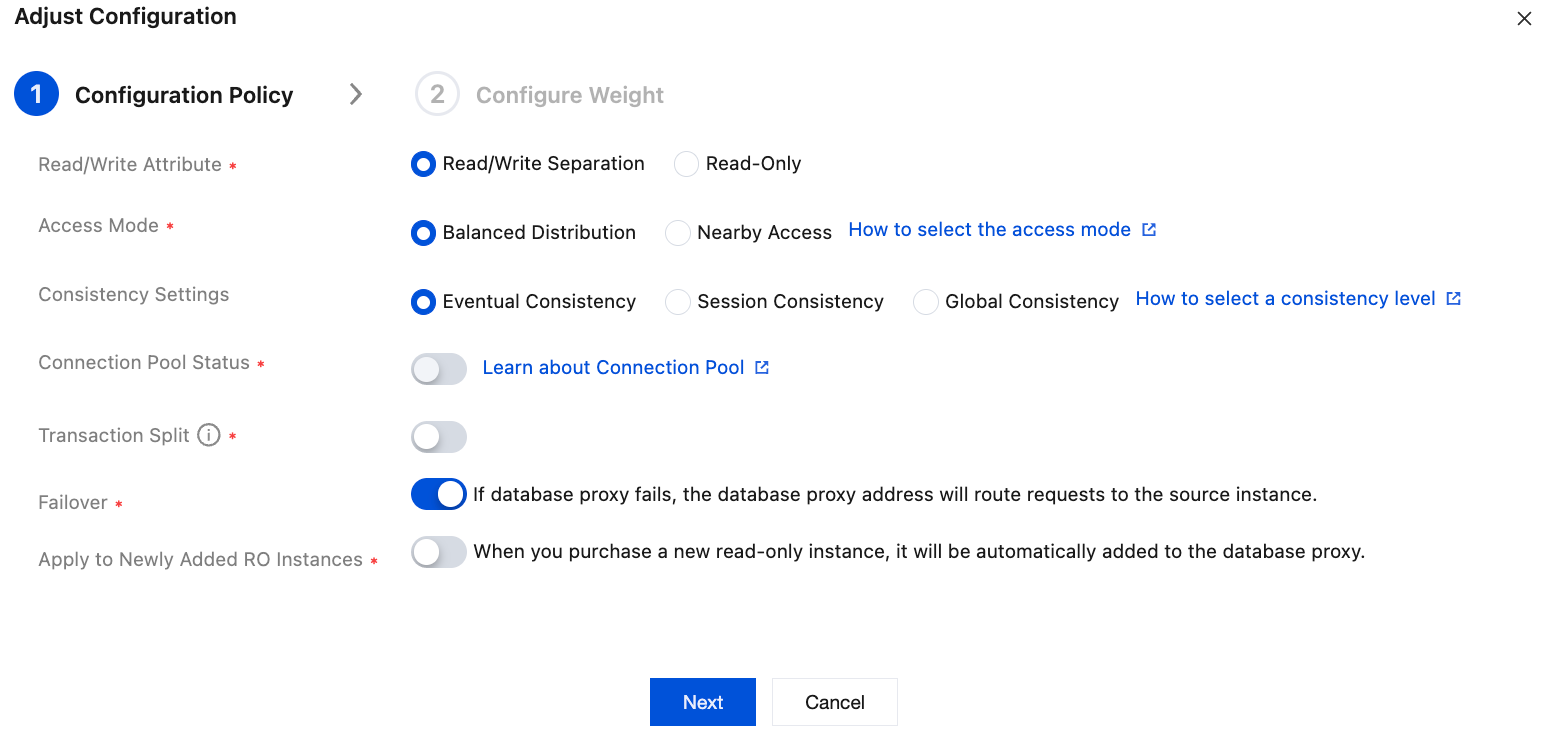Screen dimensions: 1546x744
Task: Click the step 2 circle indicator
Action: pos(437,93)
